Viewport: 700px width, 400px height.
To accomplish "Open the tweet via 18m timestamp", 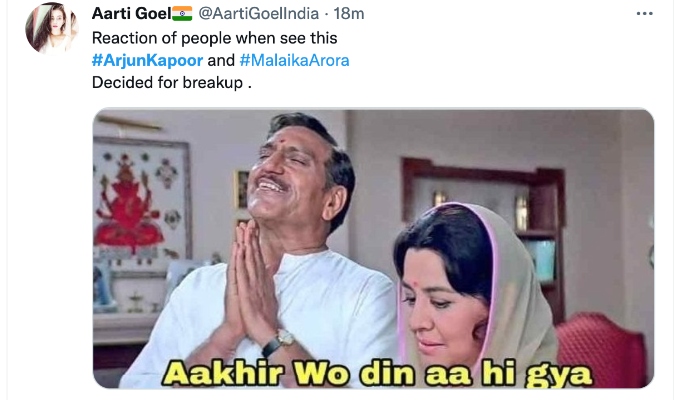I will [349, 14].
